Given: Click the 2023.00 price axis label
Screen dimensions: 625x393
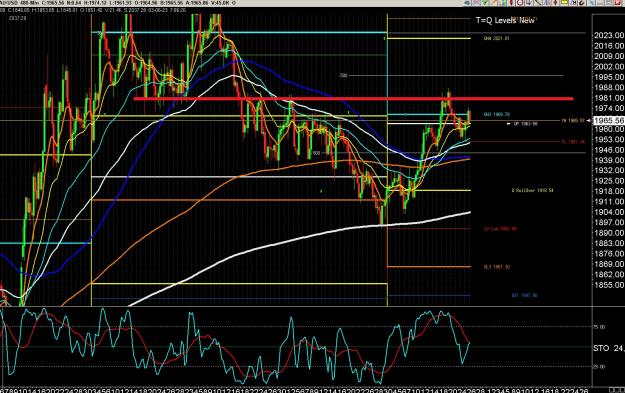Looking at the screenshot, I should tap(609, 35).
